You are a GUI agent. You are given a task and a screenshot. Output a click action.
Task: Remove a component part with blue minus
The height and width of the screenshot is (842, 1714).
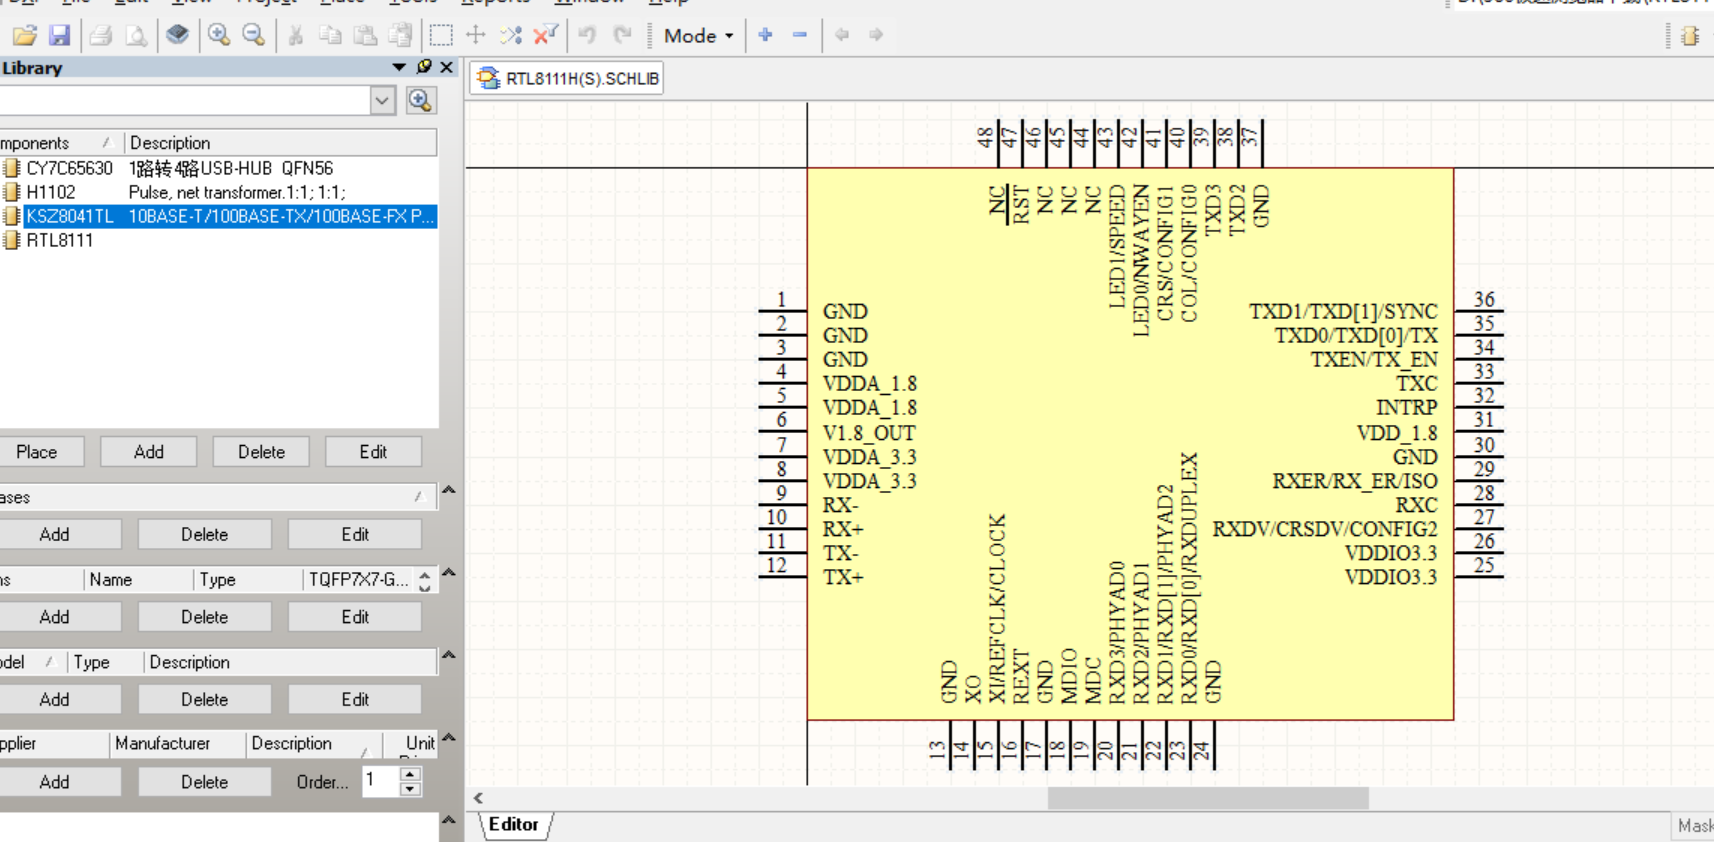(800, 35)
